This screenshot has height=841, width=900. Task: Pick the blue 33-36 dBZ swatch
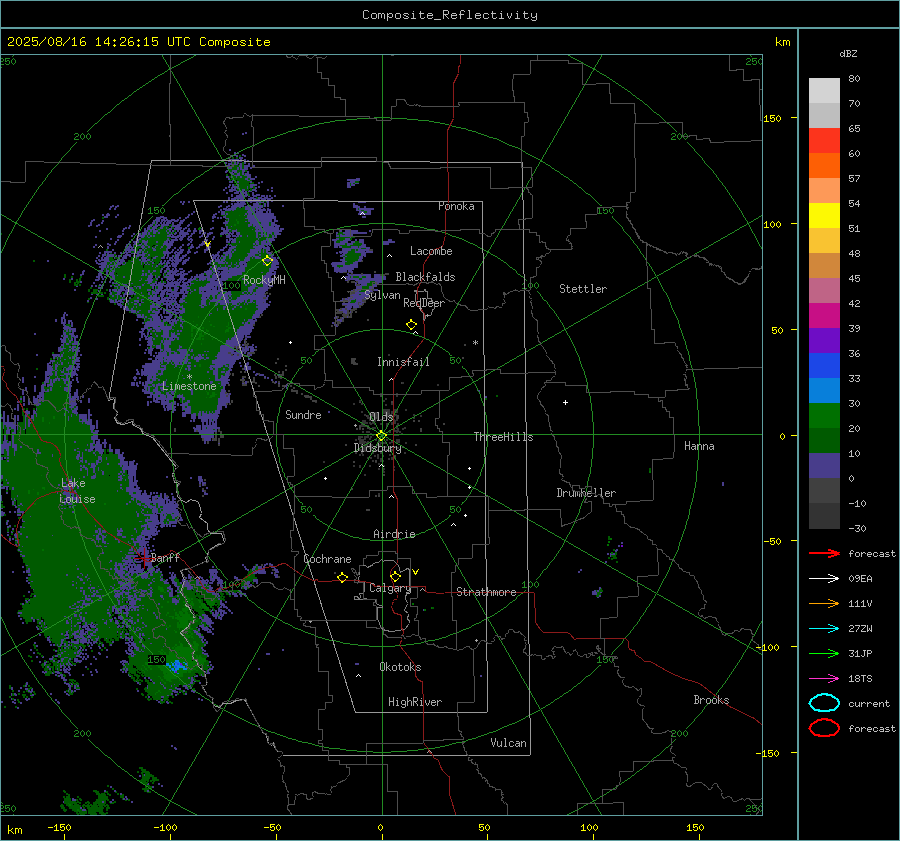click(x=824, y=366)
